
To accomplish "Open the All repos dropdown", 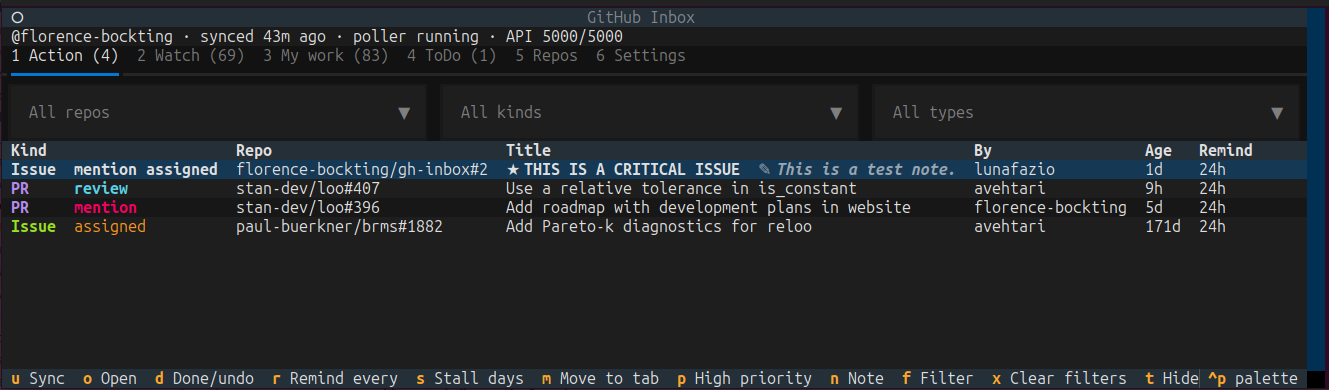I will click(218, 113).
